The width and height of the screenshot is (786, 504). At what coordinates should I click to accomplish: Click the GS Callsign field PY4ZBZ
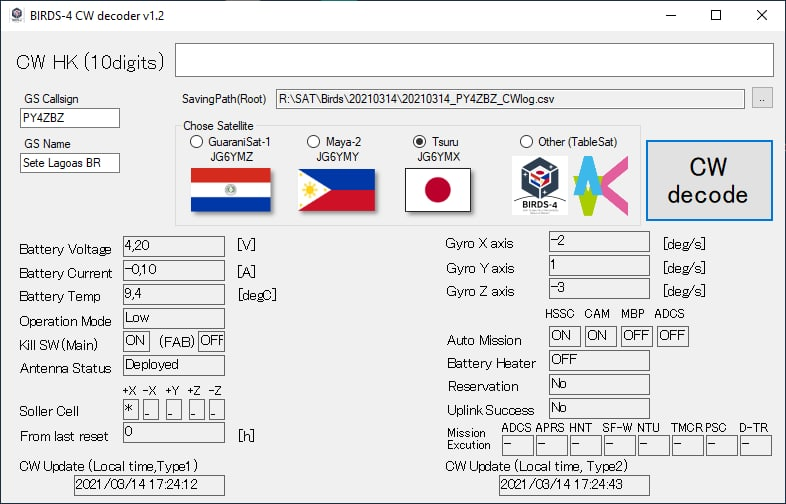tap(69, 118)
